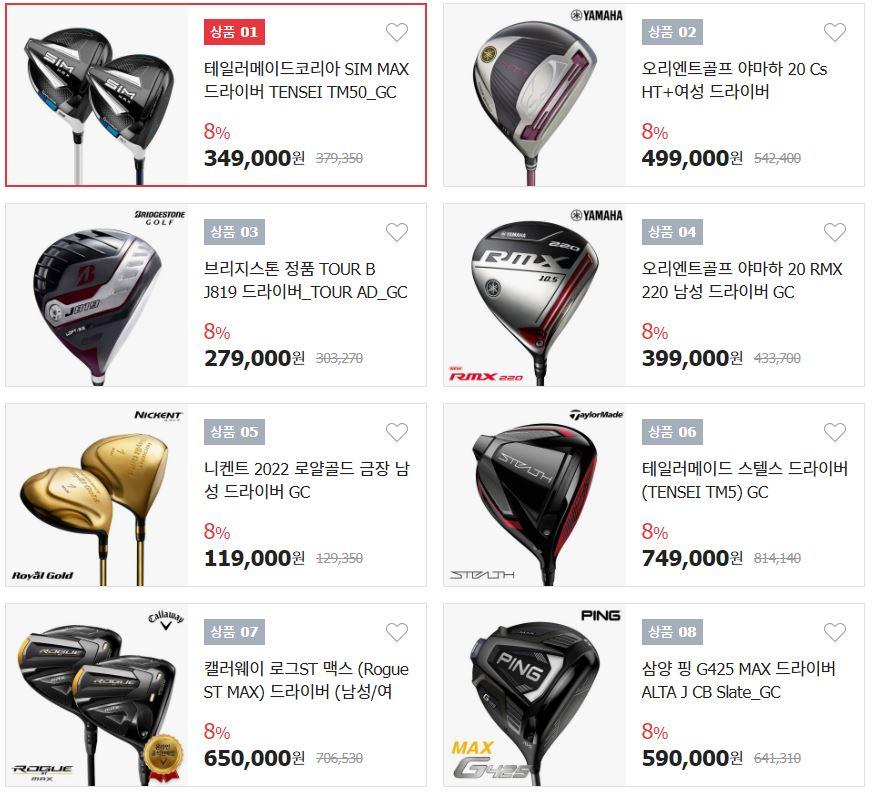This screenshot has width=874, height=794.
Task: Open 테일러메이드코리아 SIM MAX 드라이버 title link
Action: pos(306,80)
